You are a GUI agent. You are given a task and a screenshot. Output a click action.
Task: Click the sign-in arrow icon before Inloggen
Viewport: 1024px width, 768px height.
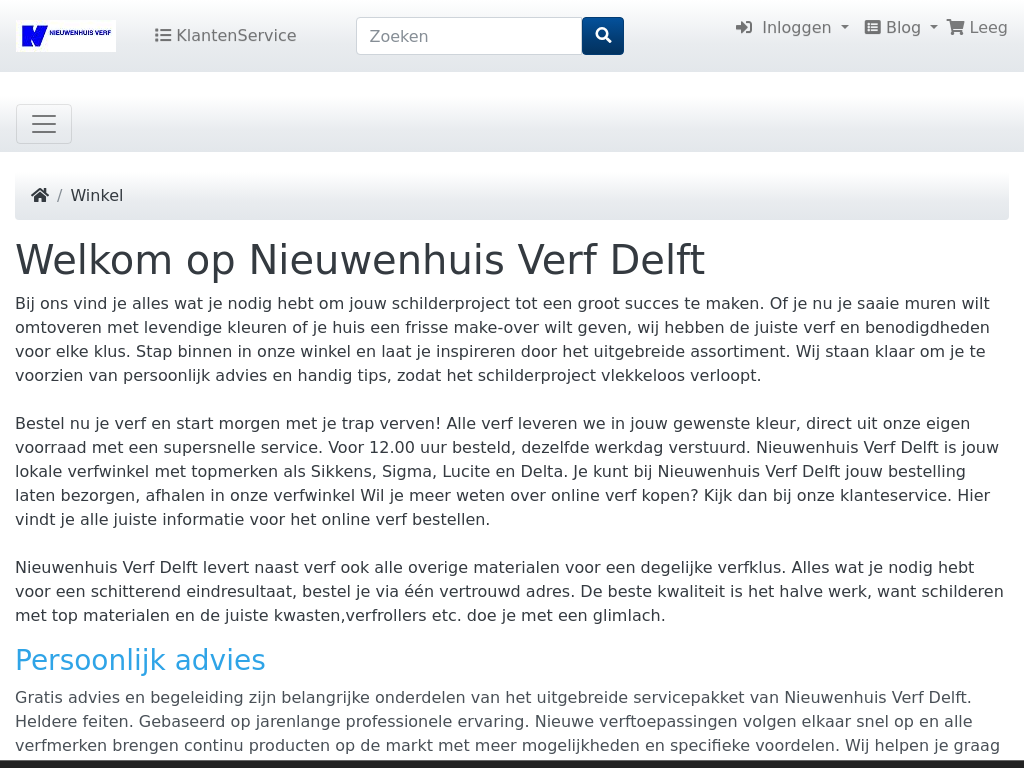[x=744, y=28]
